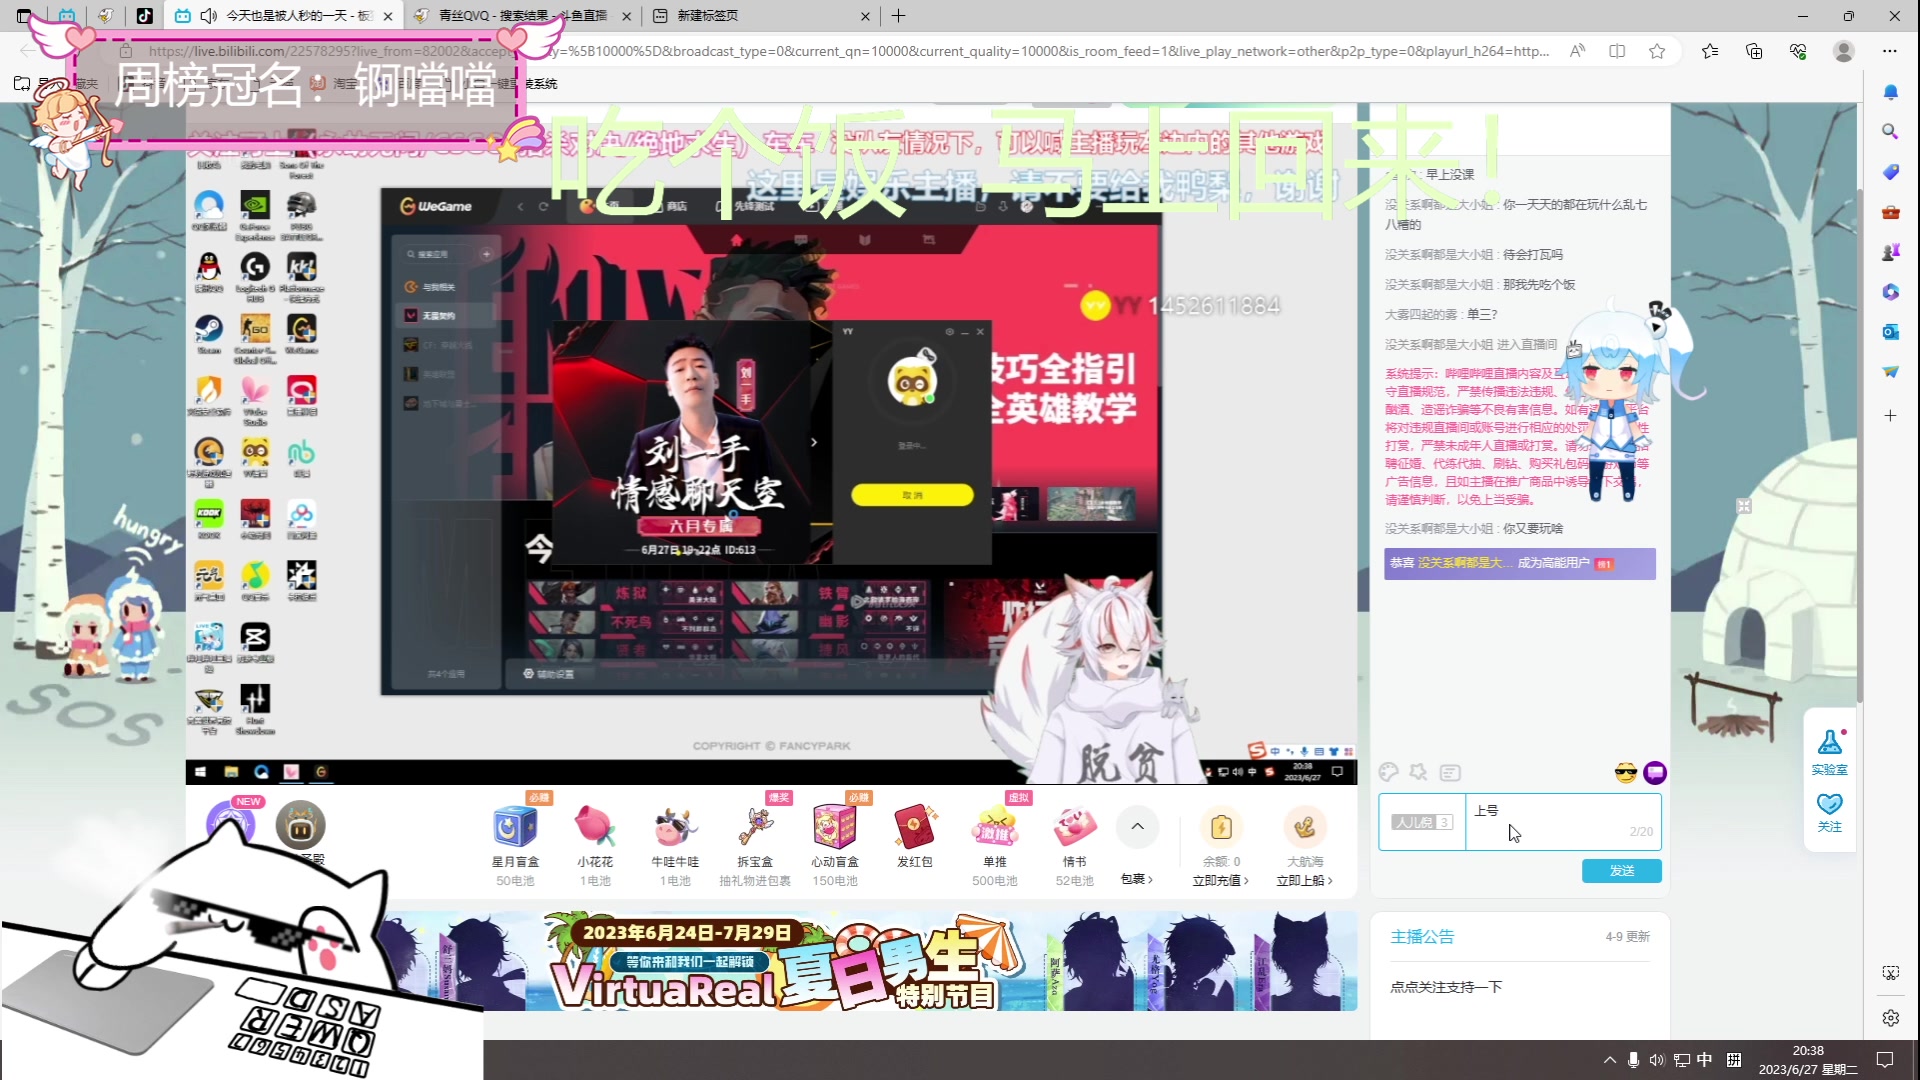Add a sidebar app with plus
The height and width of the screenshot is (1080, 1920).
click(1890, 415)
